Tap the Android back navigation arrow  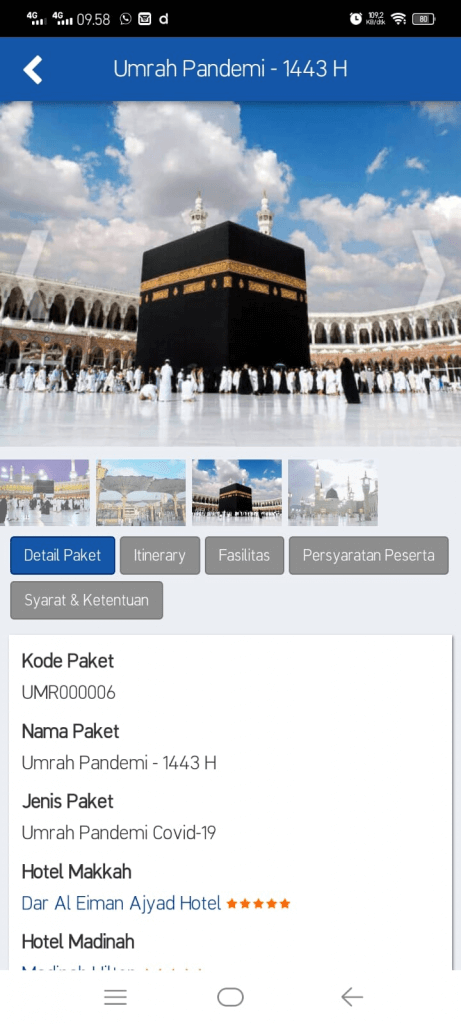pos(351,997)
